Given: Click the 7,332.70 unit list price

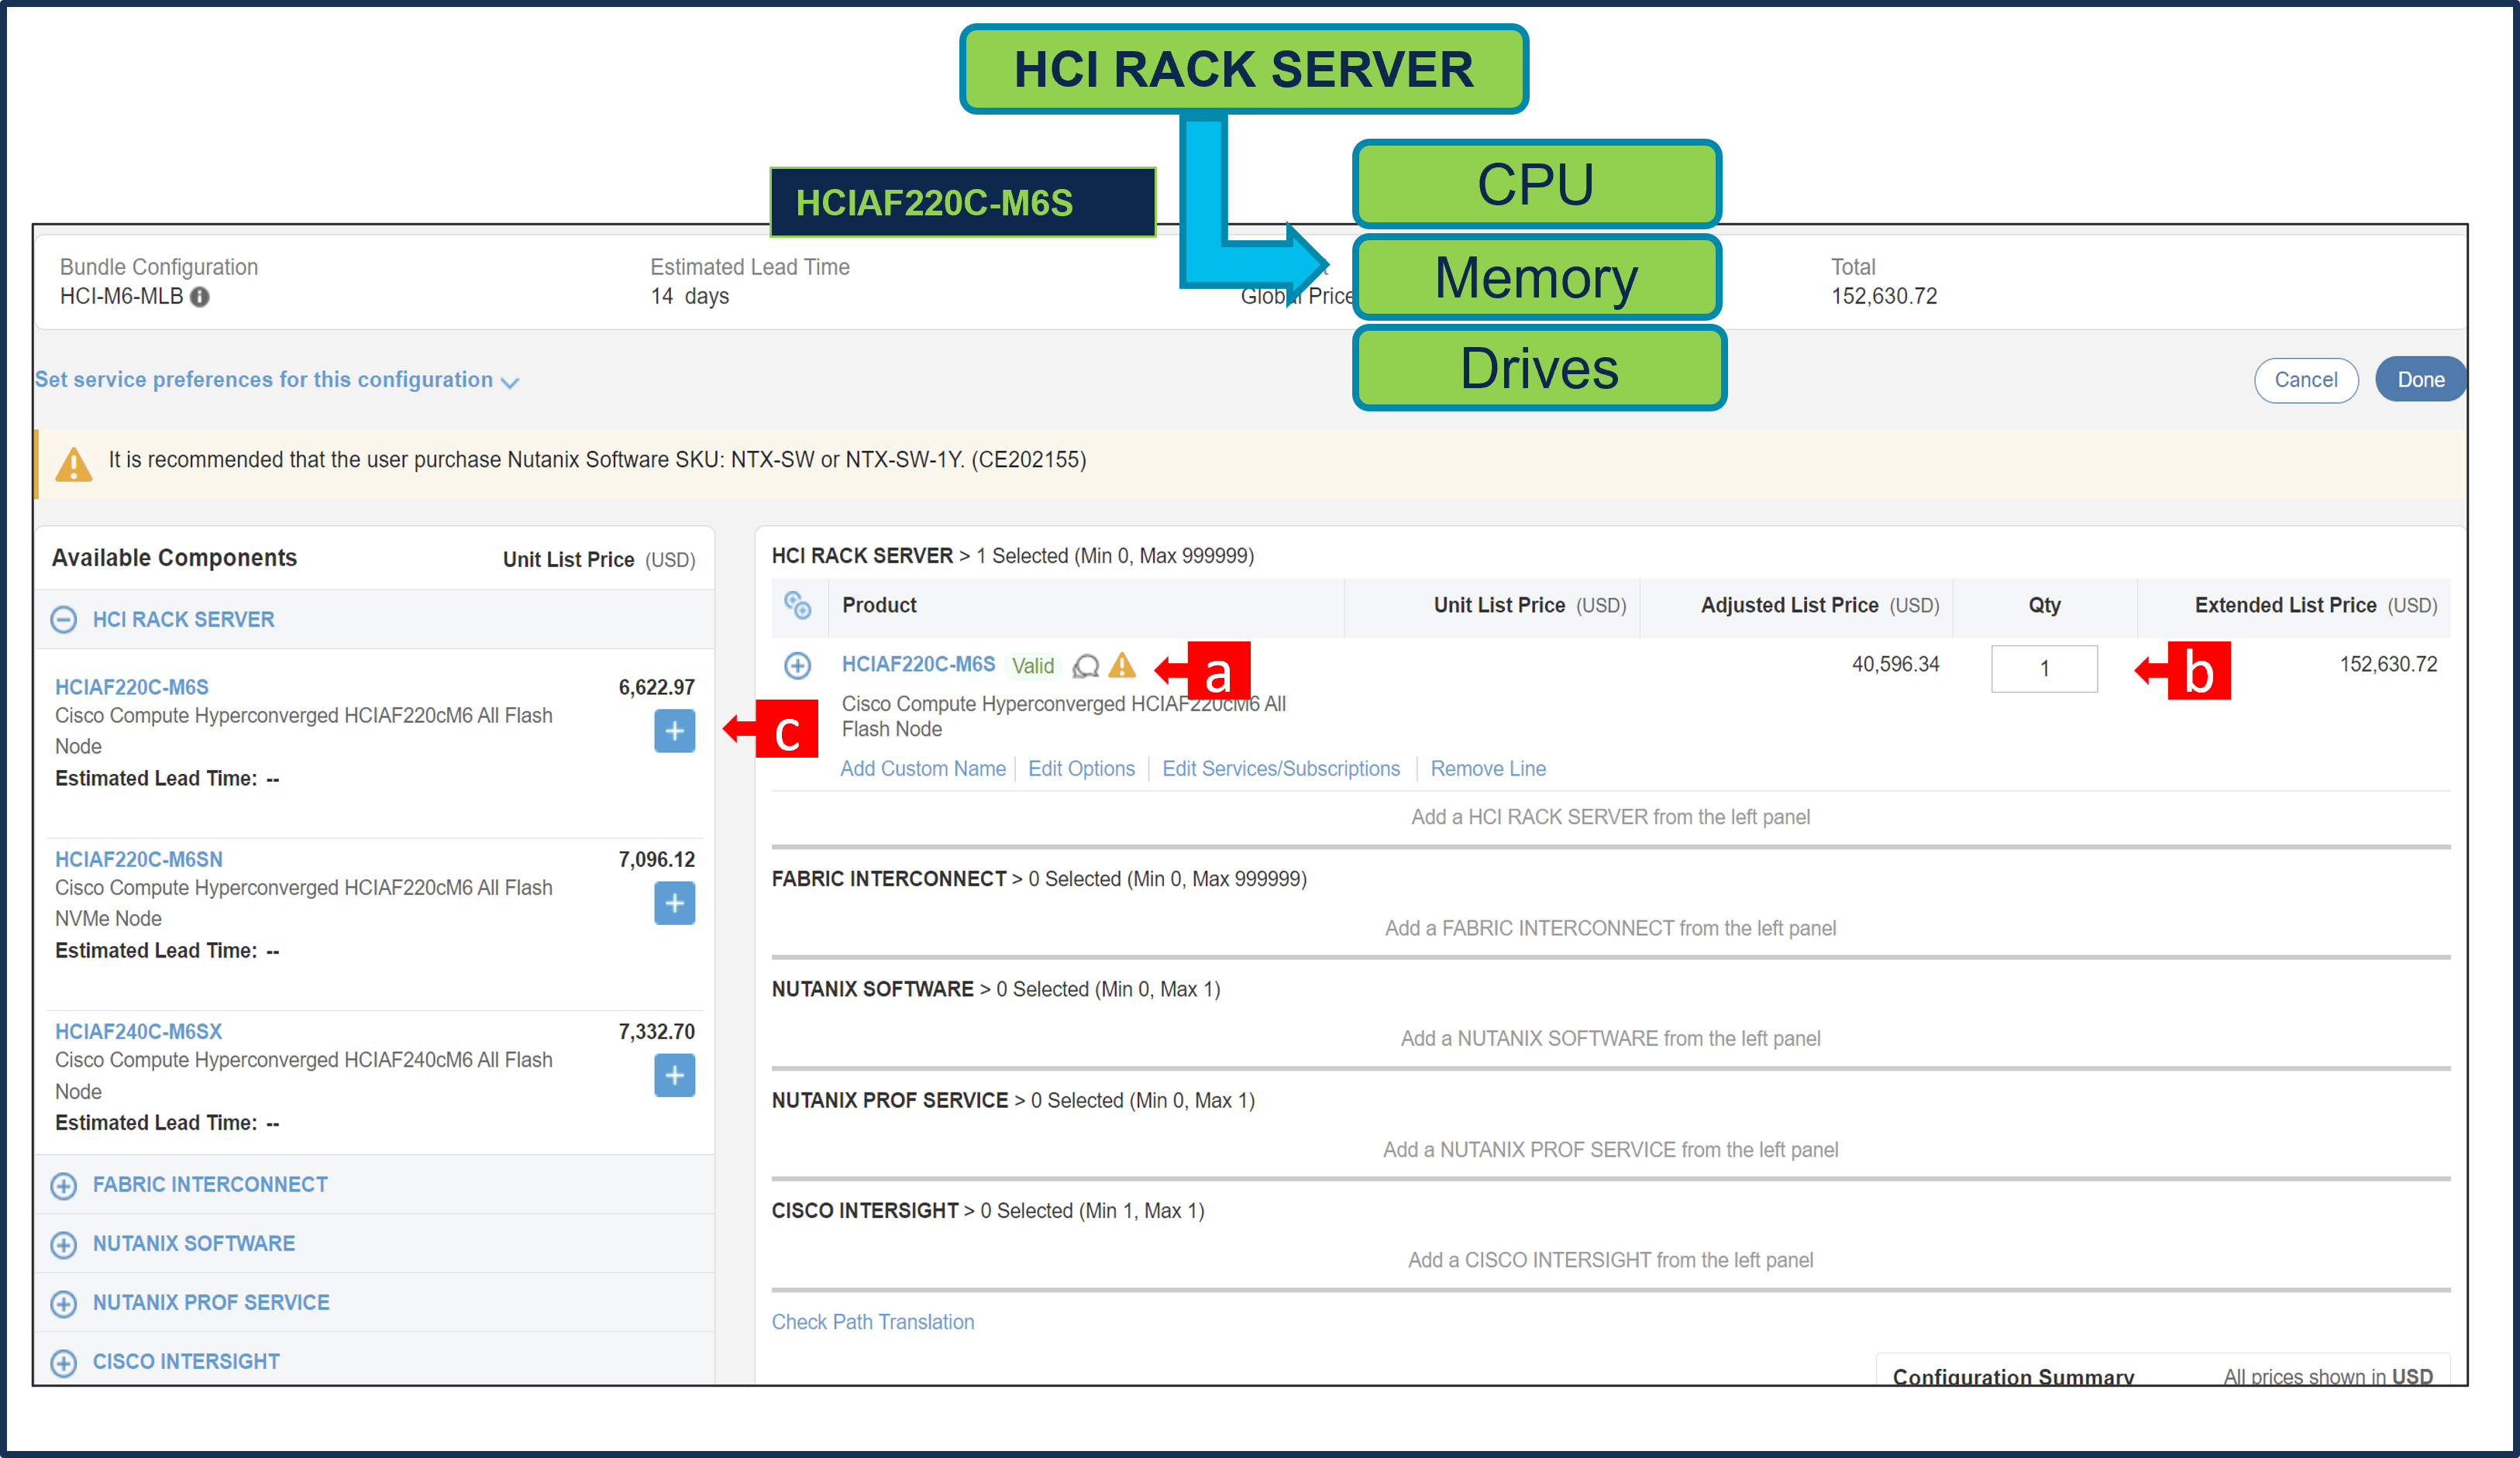Looking at the screenshot, I should (x=657, y=1031).
